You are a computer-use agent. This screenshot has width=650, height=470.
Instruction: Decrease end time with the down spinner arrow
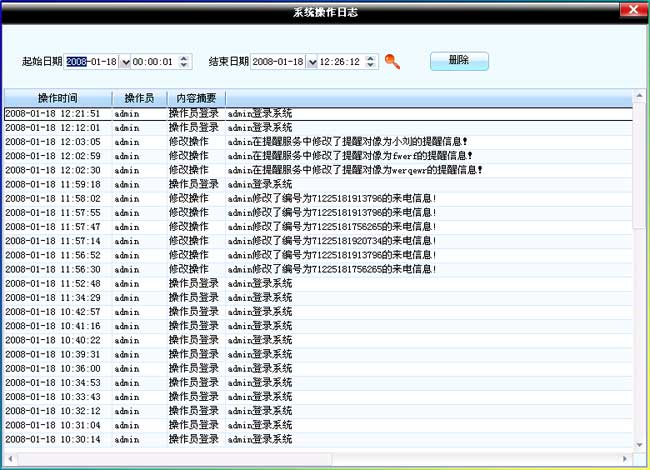(x=372, y=66)
